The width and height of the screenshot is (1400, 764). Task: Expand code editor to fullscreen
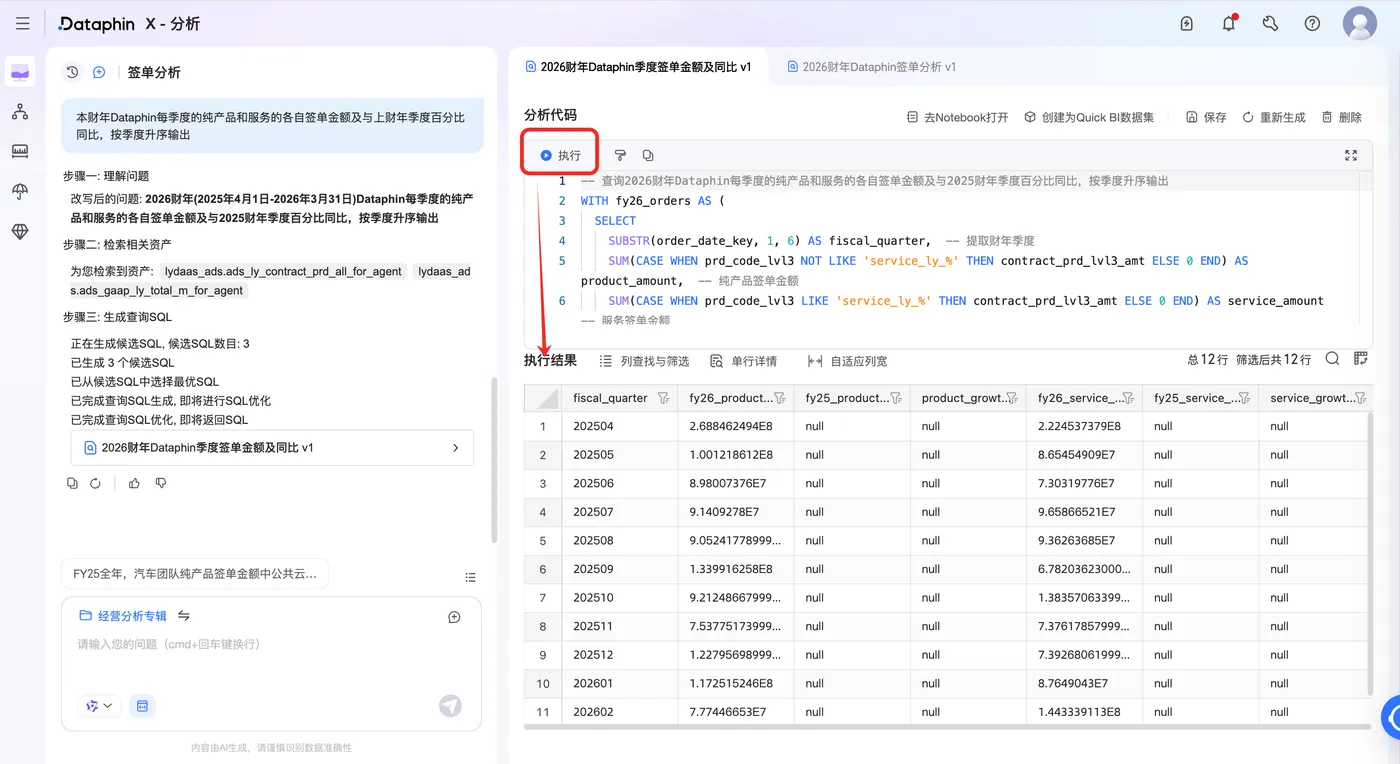pos(1351,155)
